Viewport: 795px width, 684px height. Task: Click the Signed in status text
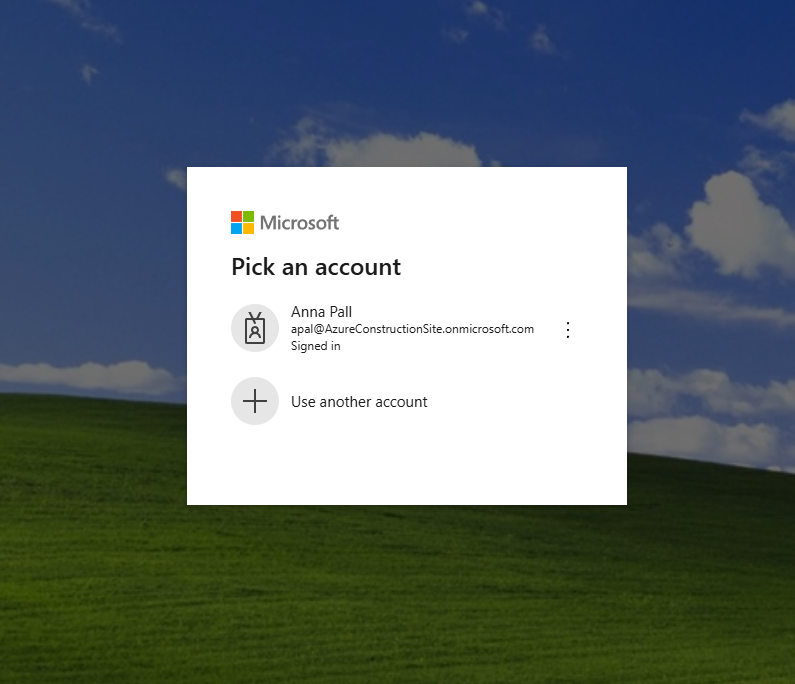[x=315, y=346]
